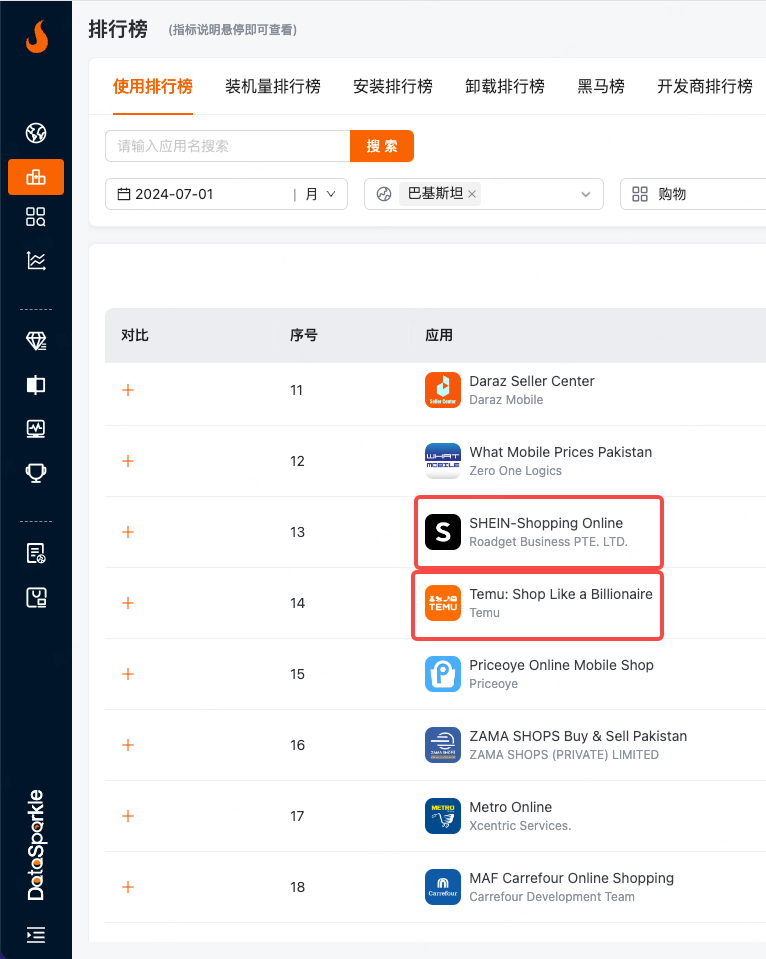
Task: Click the DataSparkle flame logo
Action: pos(37,37)
